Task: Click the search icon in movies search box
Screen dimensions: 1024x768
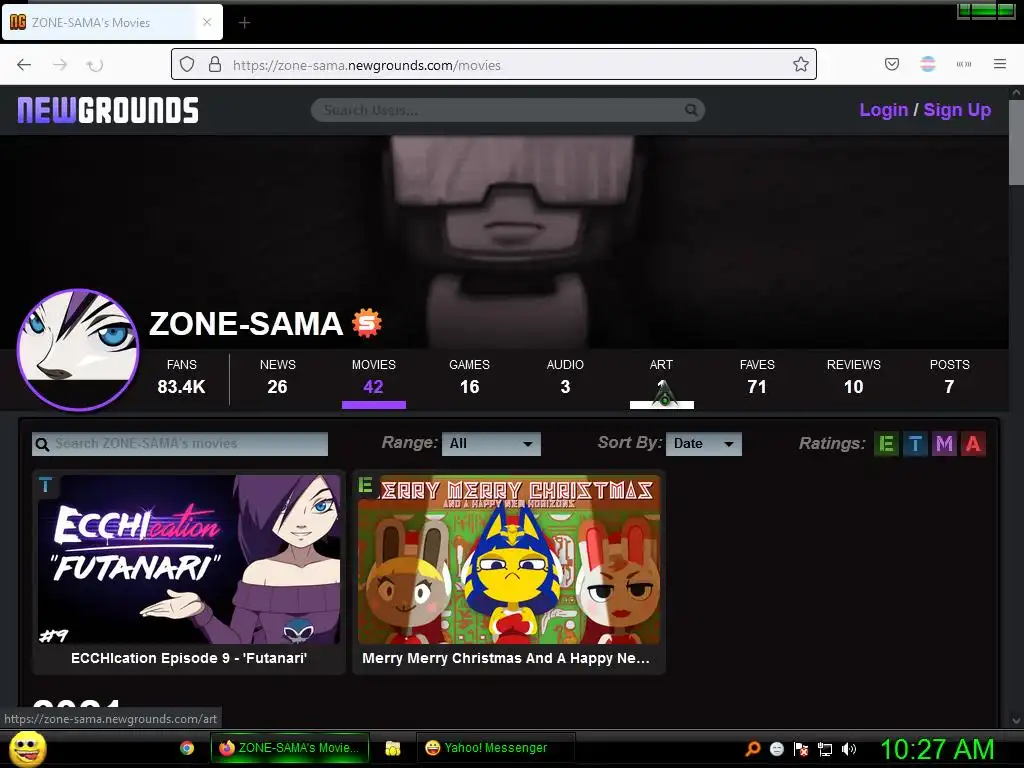Action: point(42,445)
